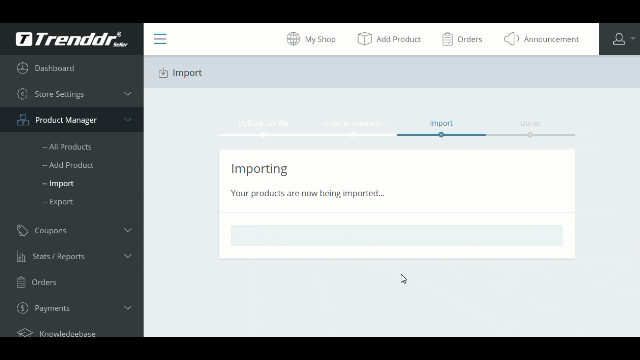Image resolution: width=640 pixels, height=360 pixels.
Task: Click the Upload CSV step marker dot
Action: [x=263, y=135]
